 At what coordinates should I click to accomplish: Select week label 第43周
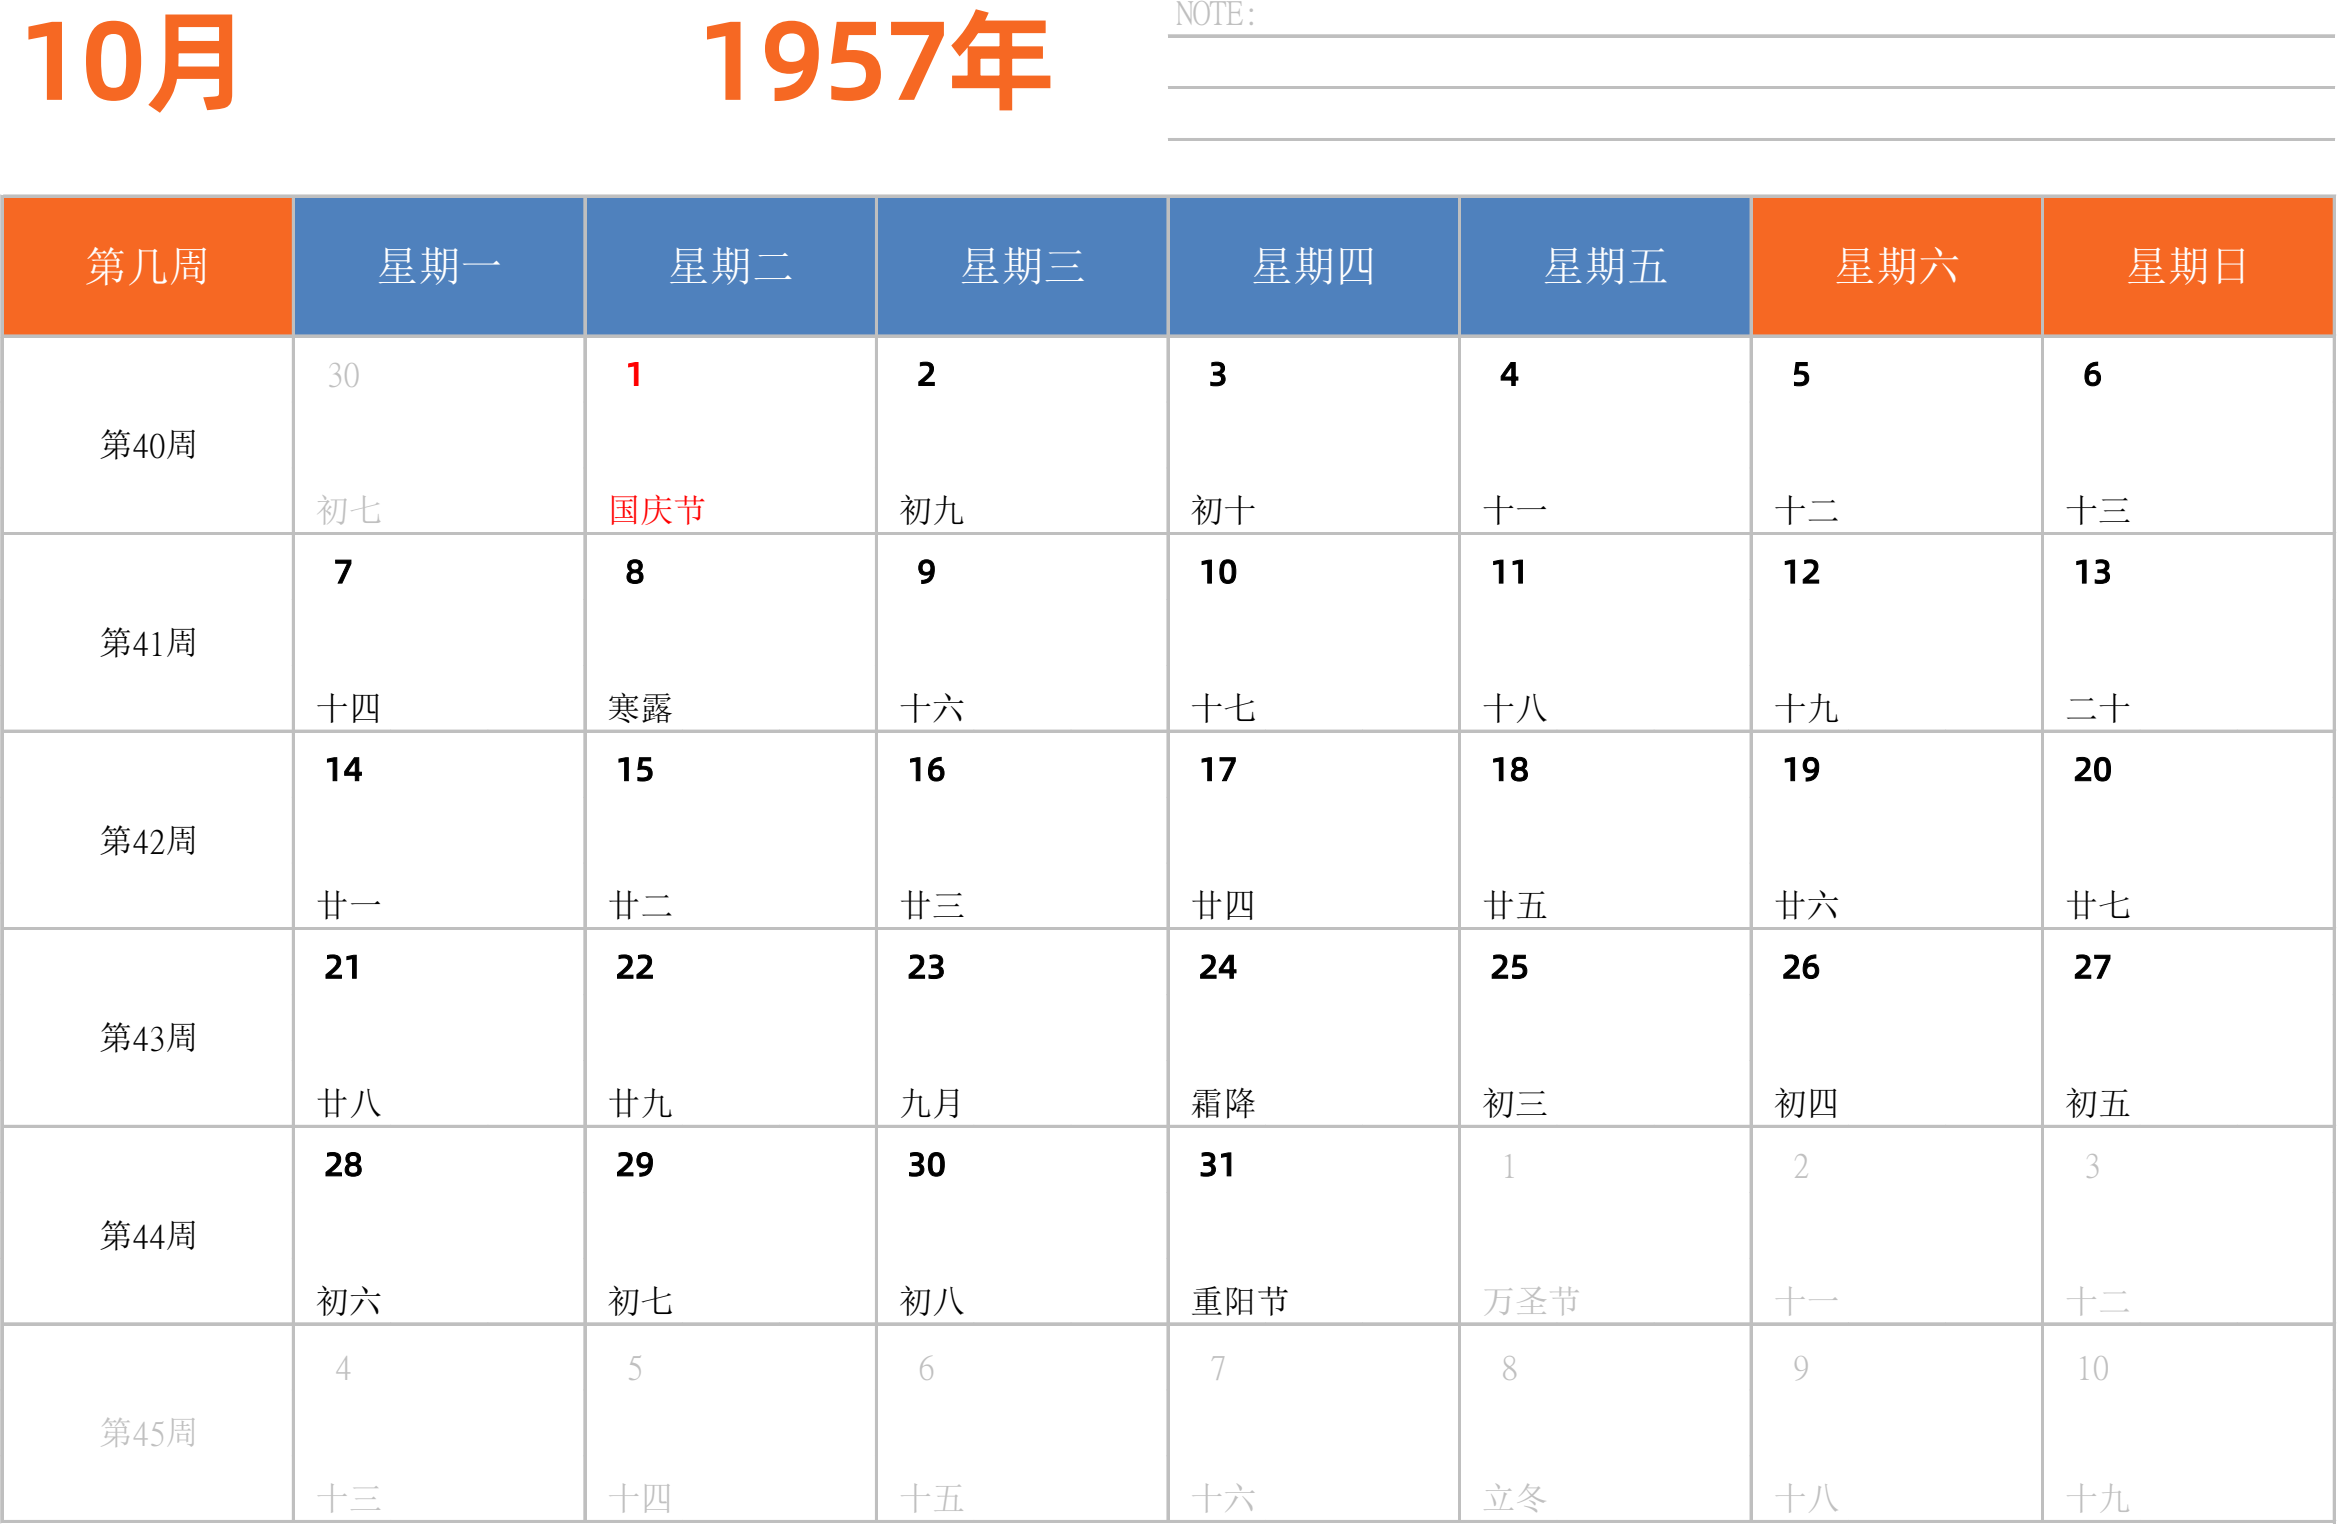147,1038
